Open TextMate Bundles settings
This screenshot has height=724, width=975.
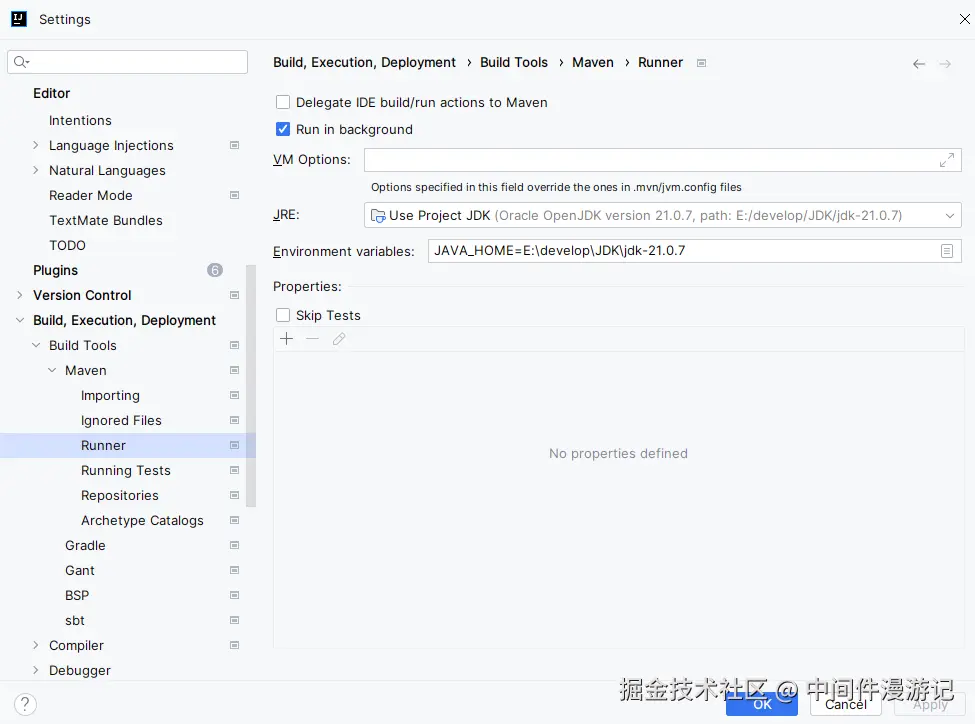[106, 221]
